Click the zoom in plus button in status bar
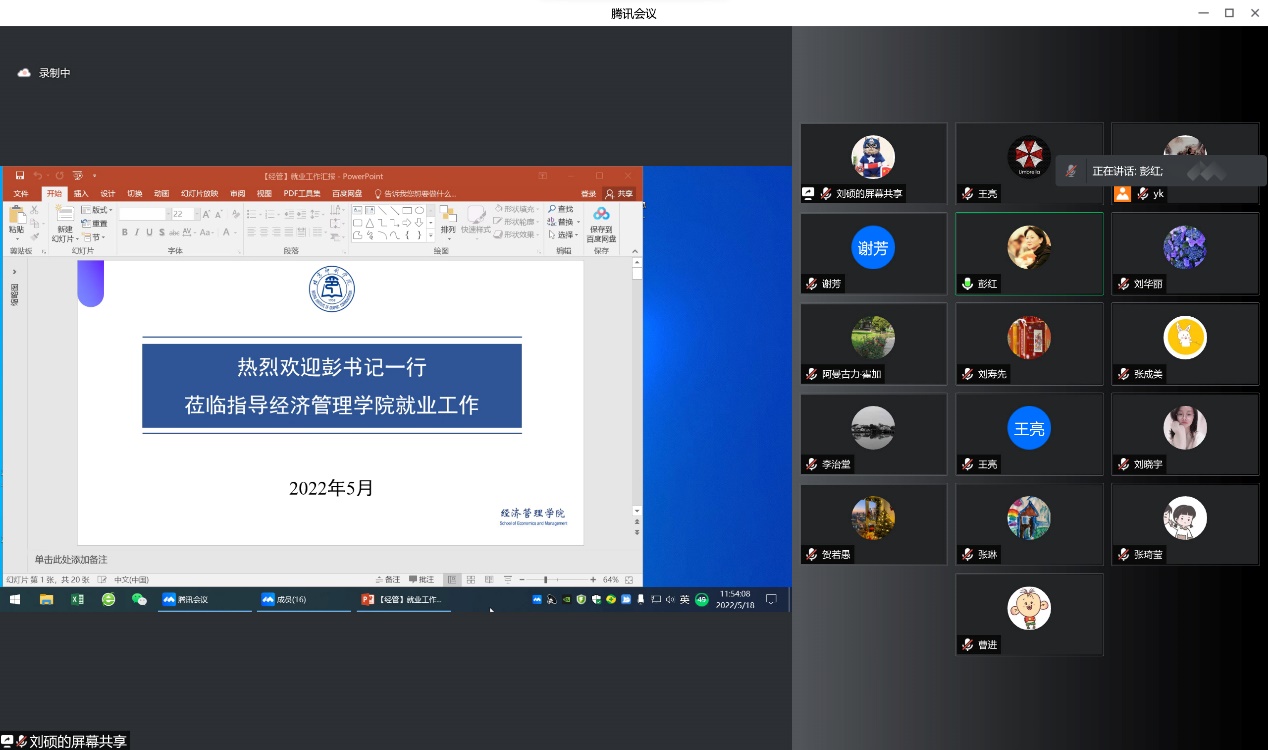 click(x=595, y=579)
